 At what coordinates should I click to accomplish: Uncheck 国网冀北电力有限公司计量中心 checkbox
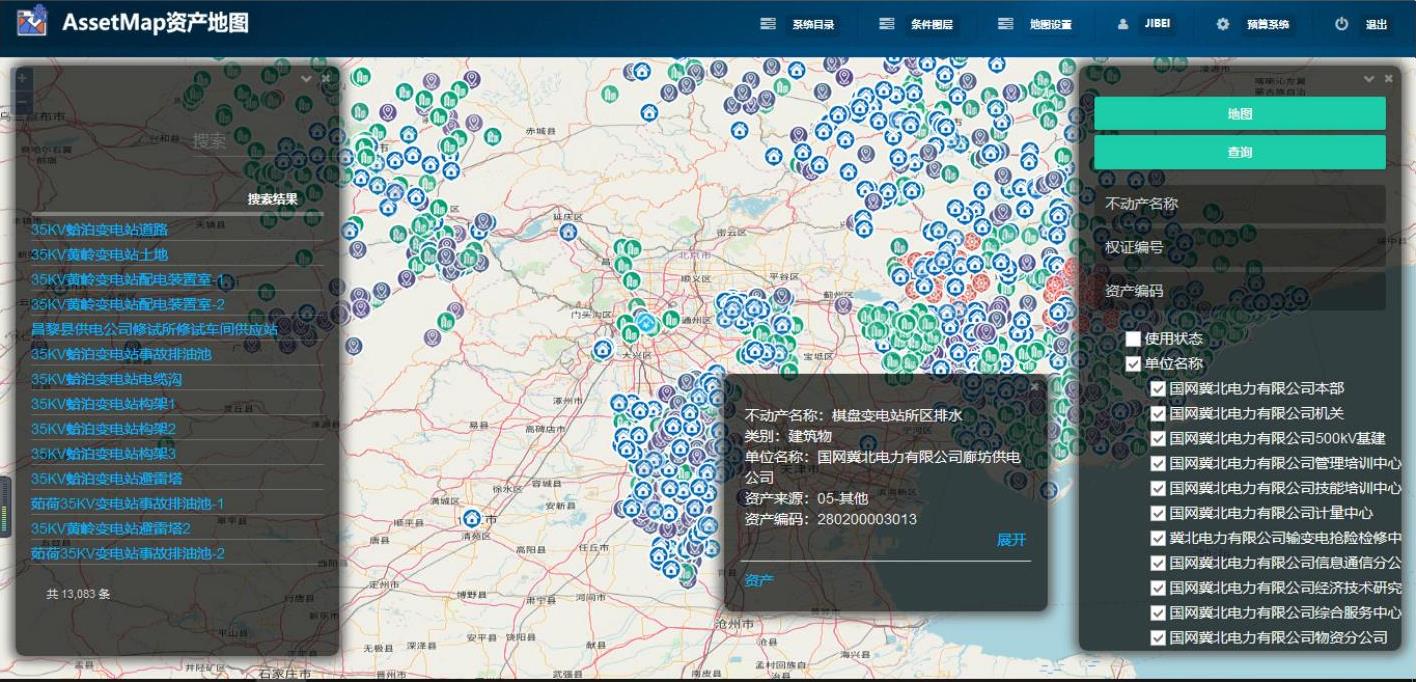coord(1158,513)
